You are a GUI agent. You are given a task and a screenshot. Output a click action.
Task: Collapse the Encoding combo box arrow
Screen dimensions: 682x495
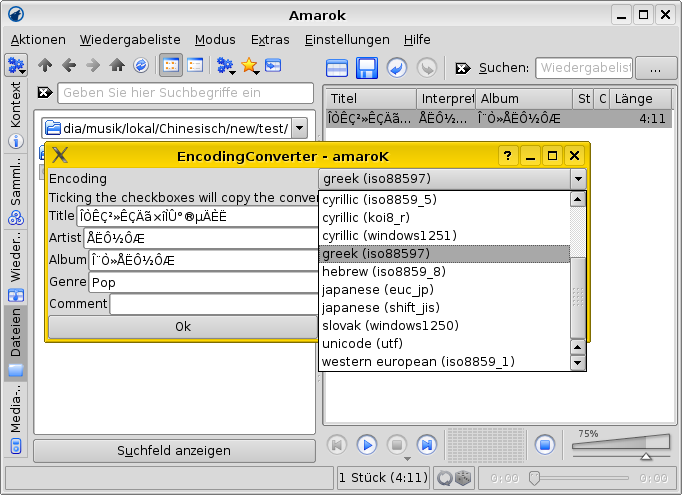[x=578, y=179]
